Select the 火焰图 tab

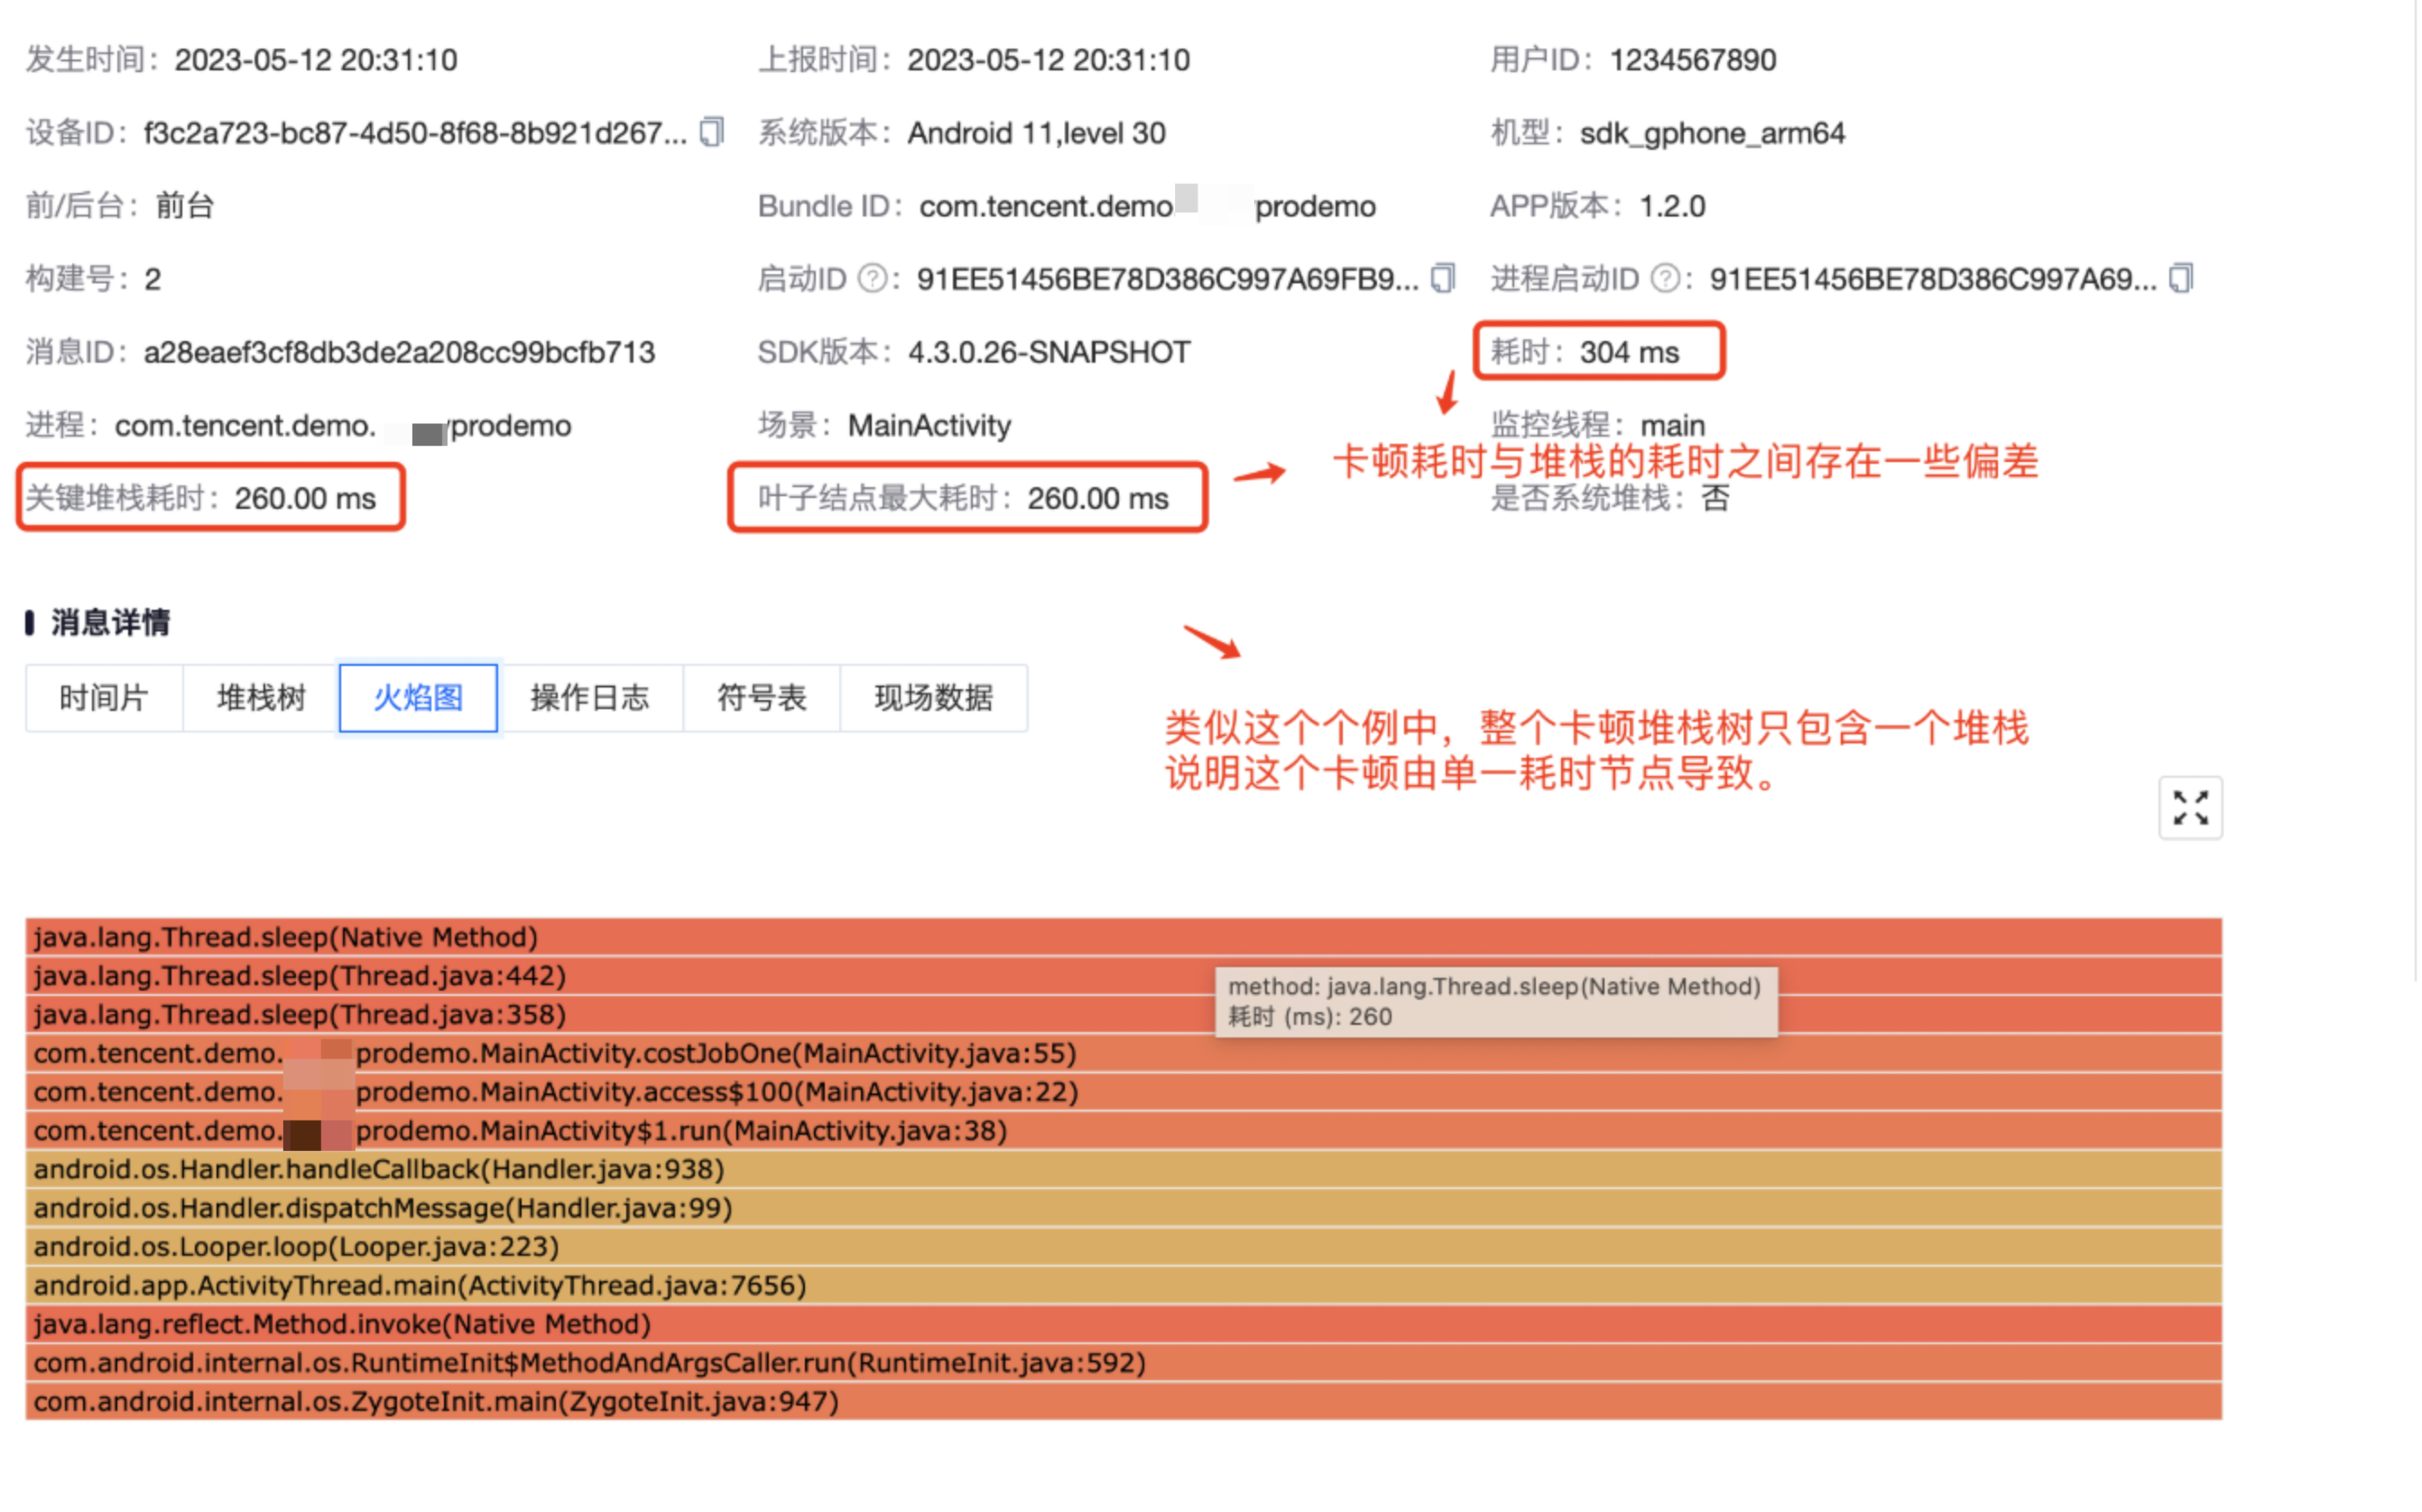(x=418, y=697)
